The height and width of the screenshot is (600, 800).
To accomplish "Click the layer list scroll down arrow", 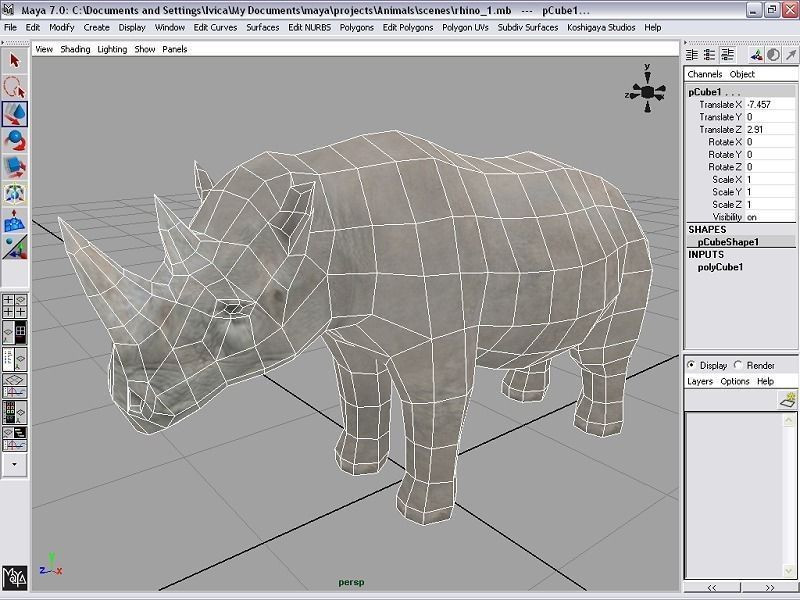I will [789, 571].
